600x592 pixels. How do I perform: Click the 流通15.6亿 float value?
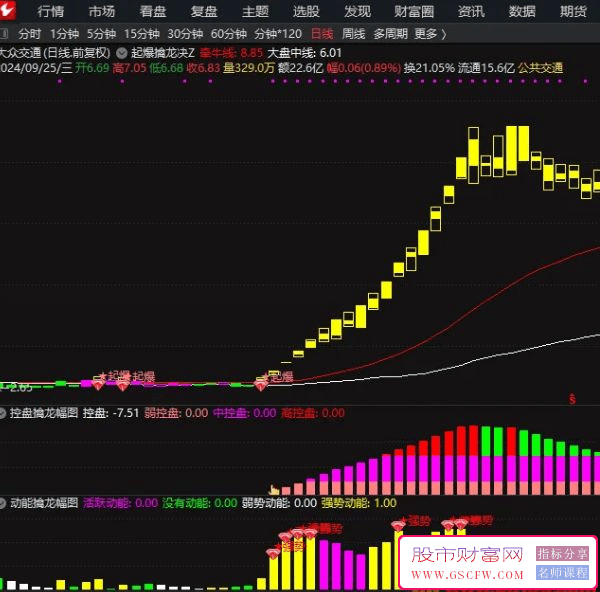tap(486, 68)
